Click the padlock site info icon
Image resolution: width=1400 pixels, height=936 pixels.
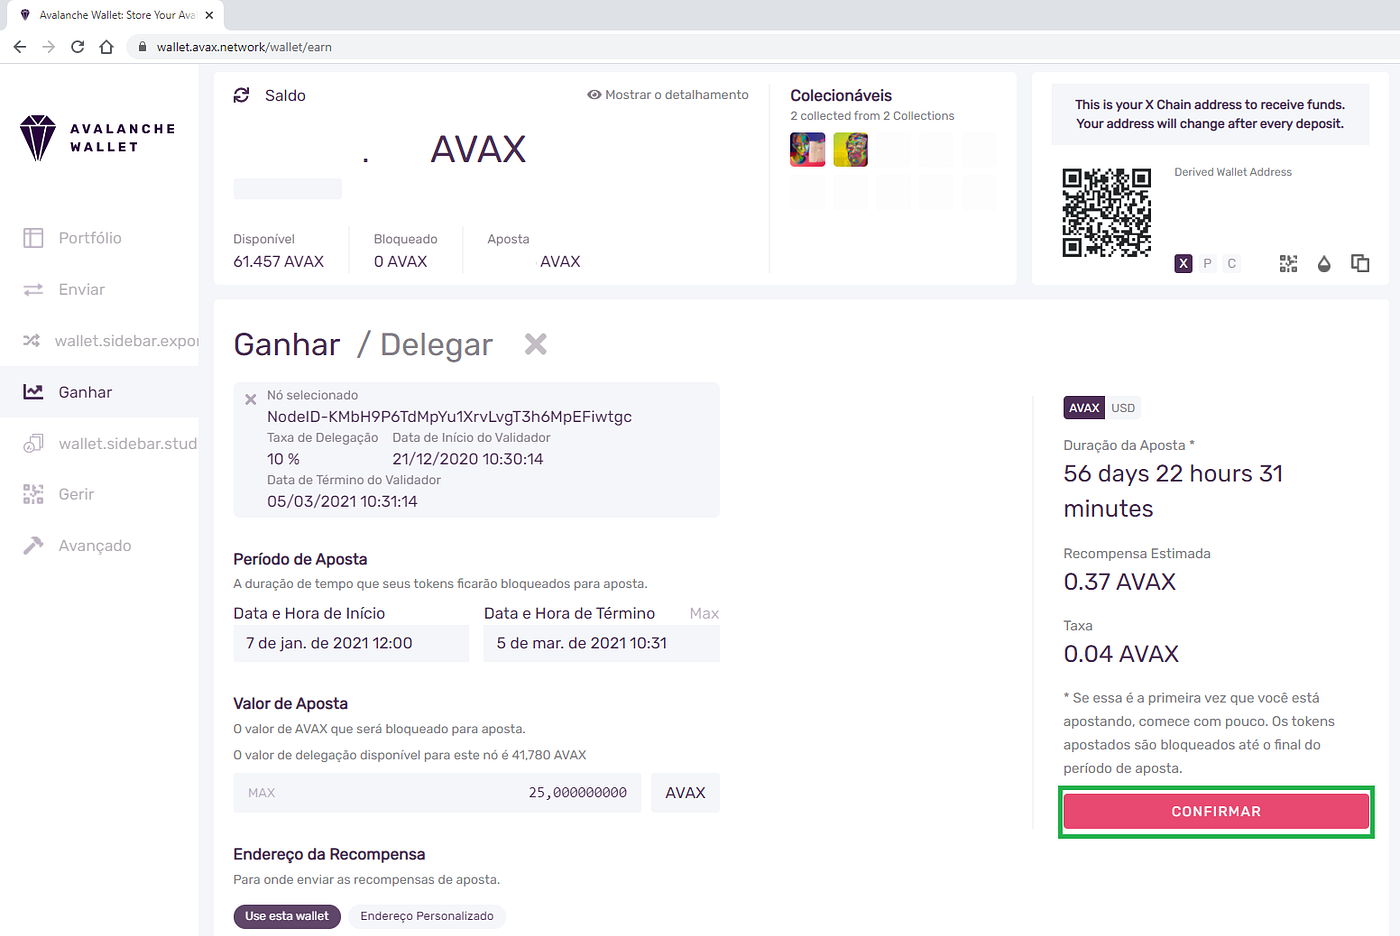[142, 47]
